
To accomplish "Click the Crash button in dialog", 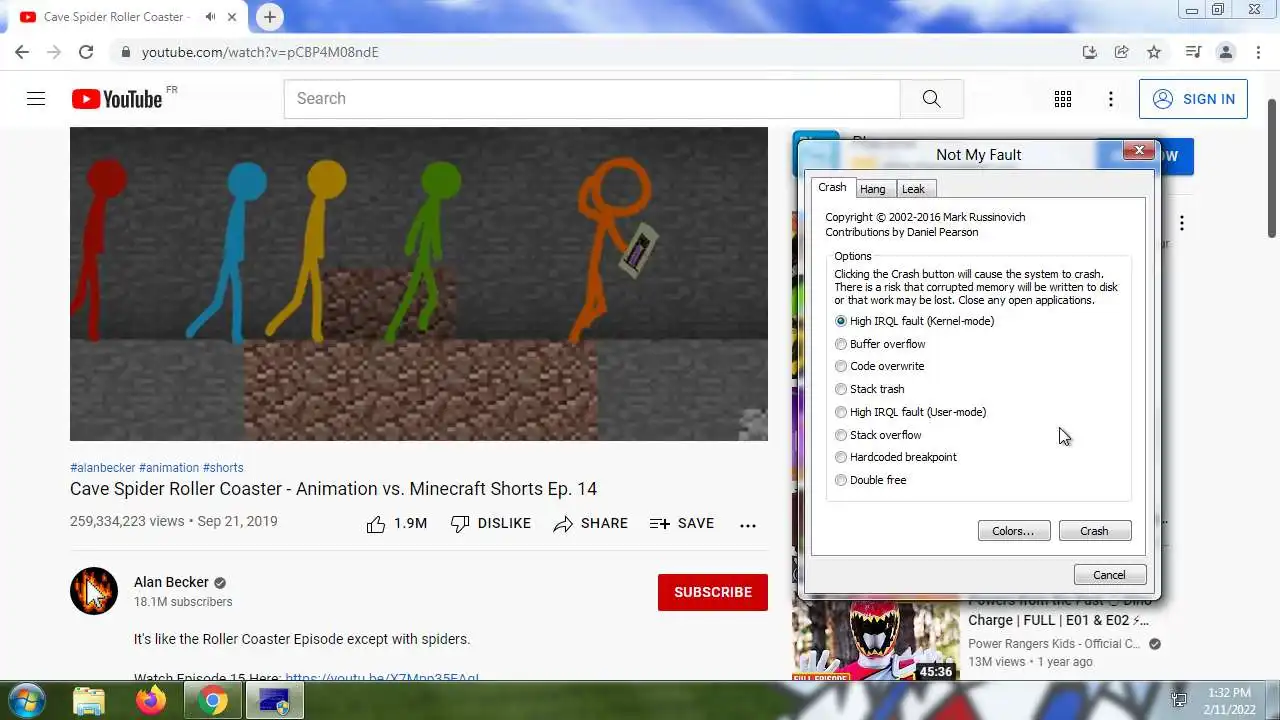I will tap(1094, 531).
